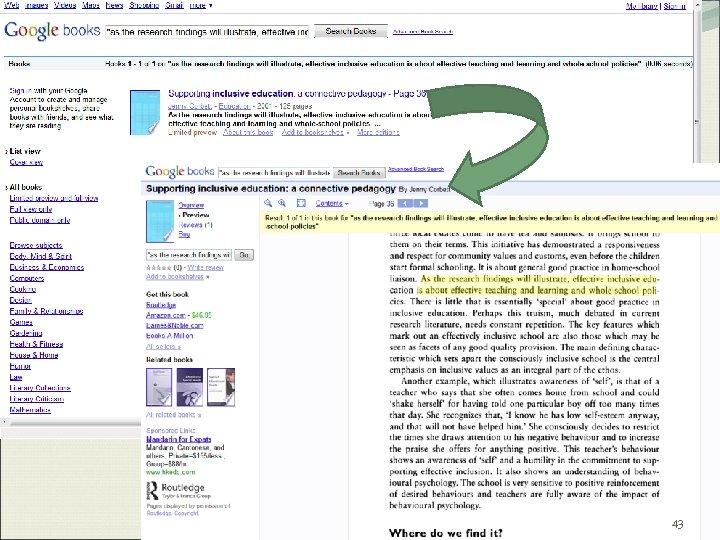The height and width of the screenshot is (540, 720).
Task: Open Advanced Book Search link at top
Action: 423,32
